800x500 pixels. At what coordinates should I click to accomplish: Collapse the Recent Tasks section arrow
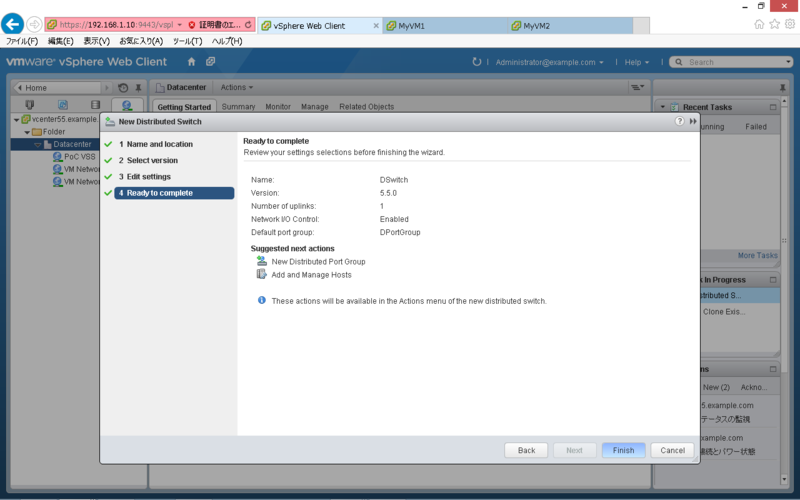(663, 107)
